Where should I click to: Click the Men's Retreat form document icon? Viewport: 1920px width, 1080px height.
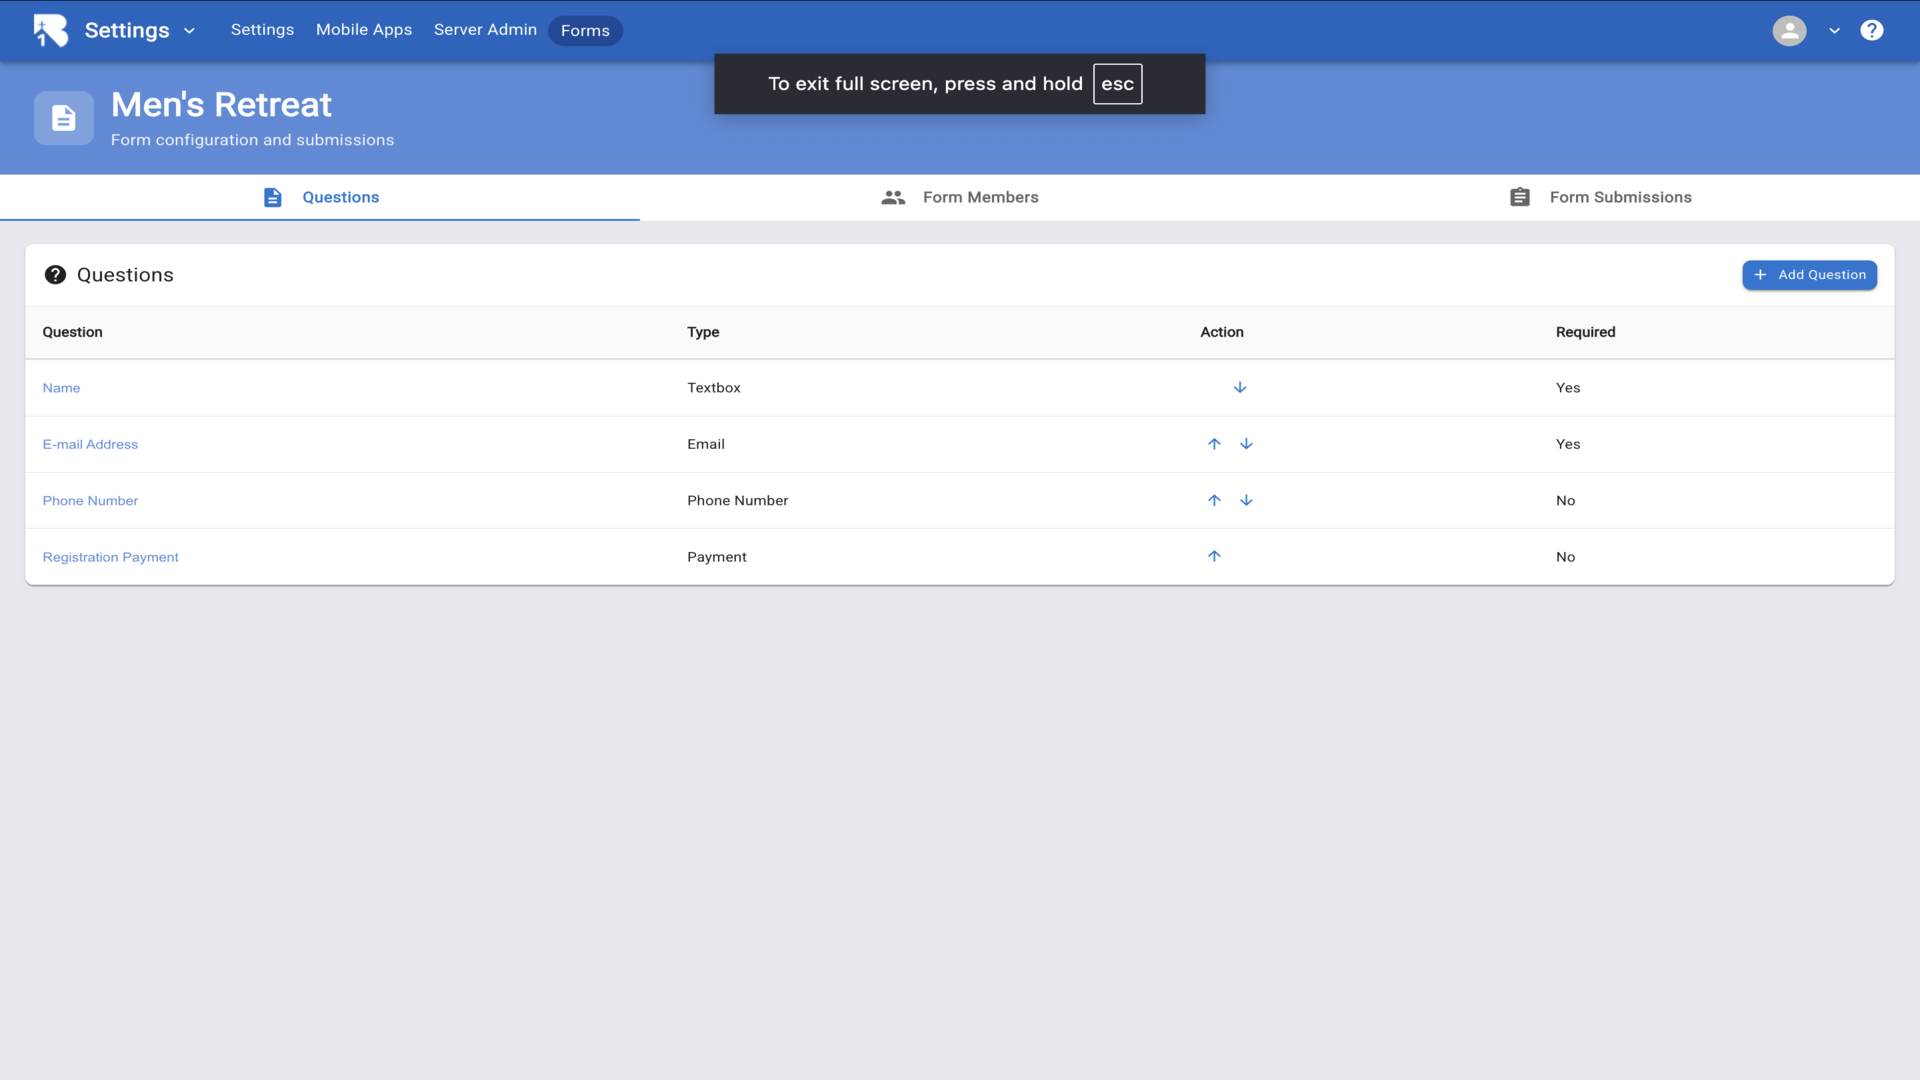click(64, 118)
